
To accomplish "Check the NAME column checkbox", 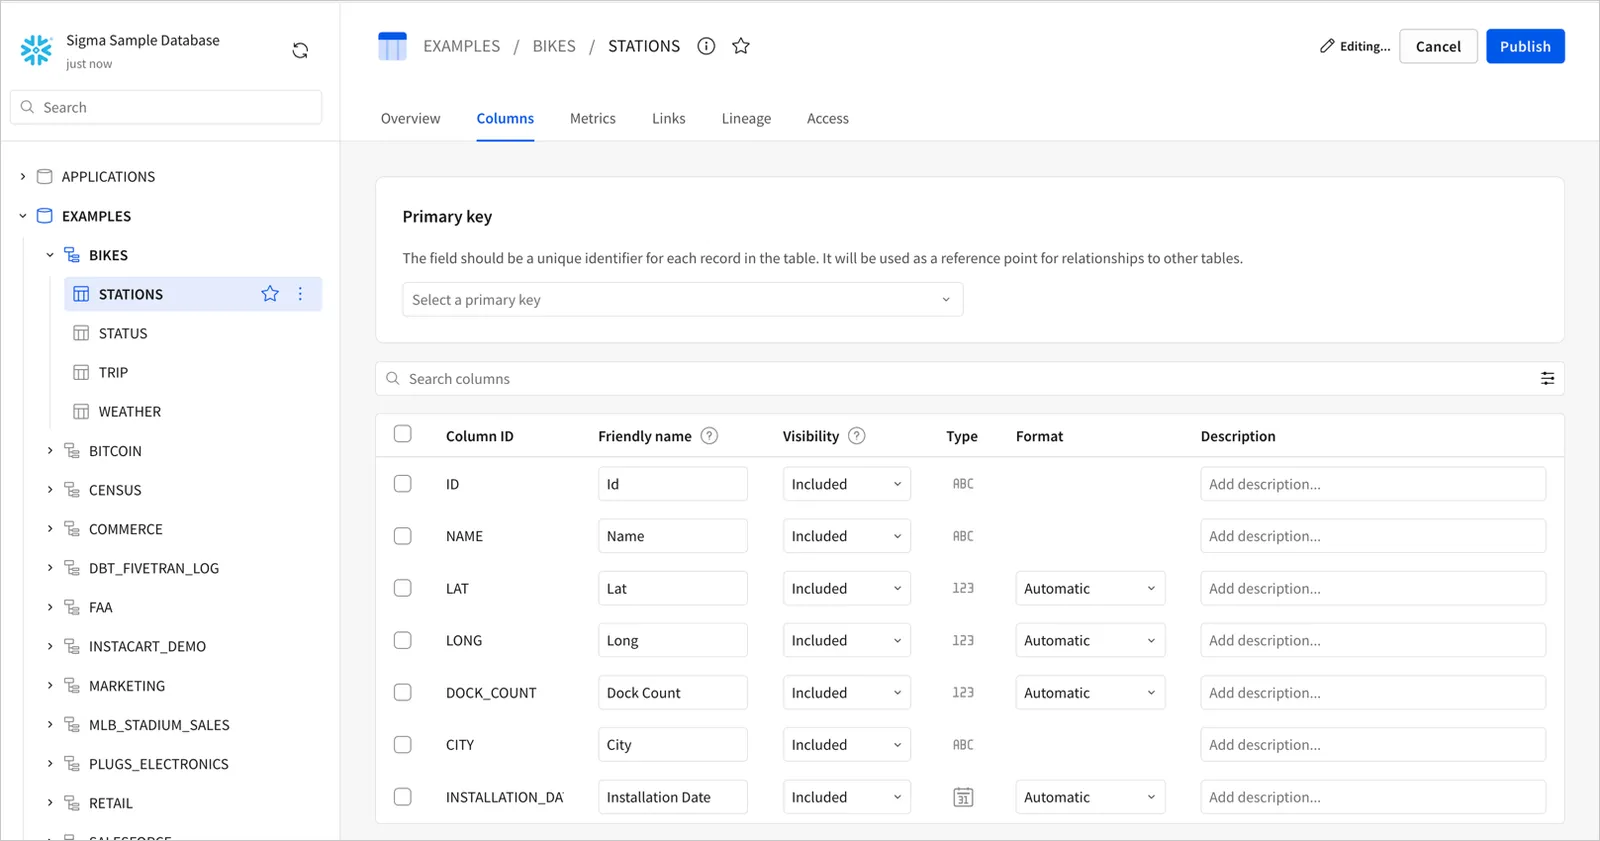I will coord(403,536).
